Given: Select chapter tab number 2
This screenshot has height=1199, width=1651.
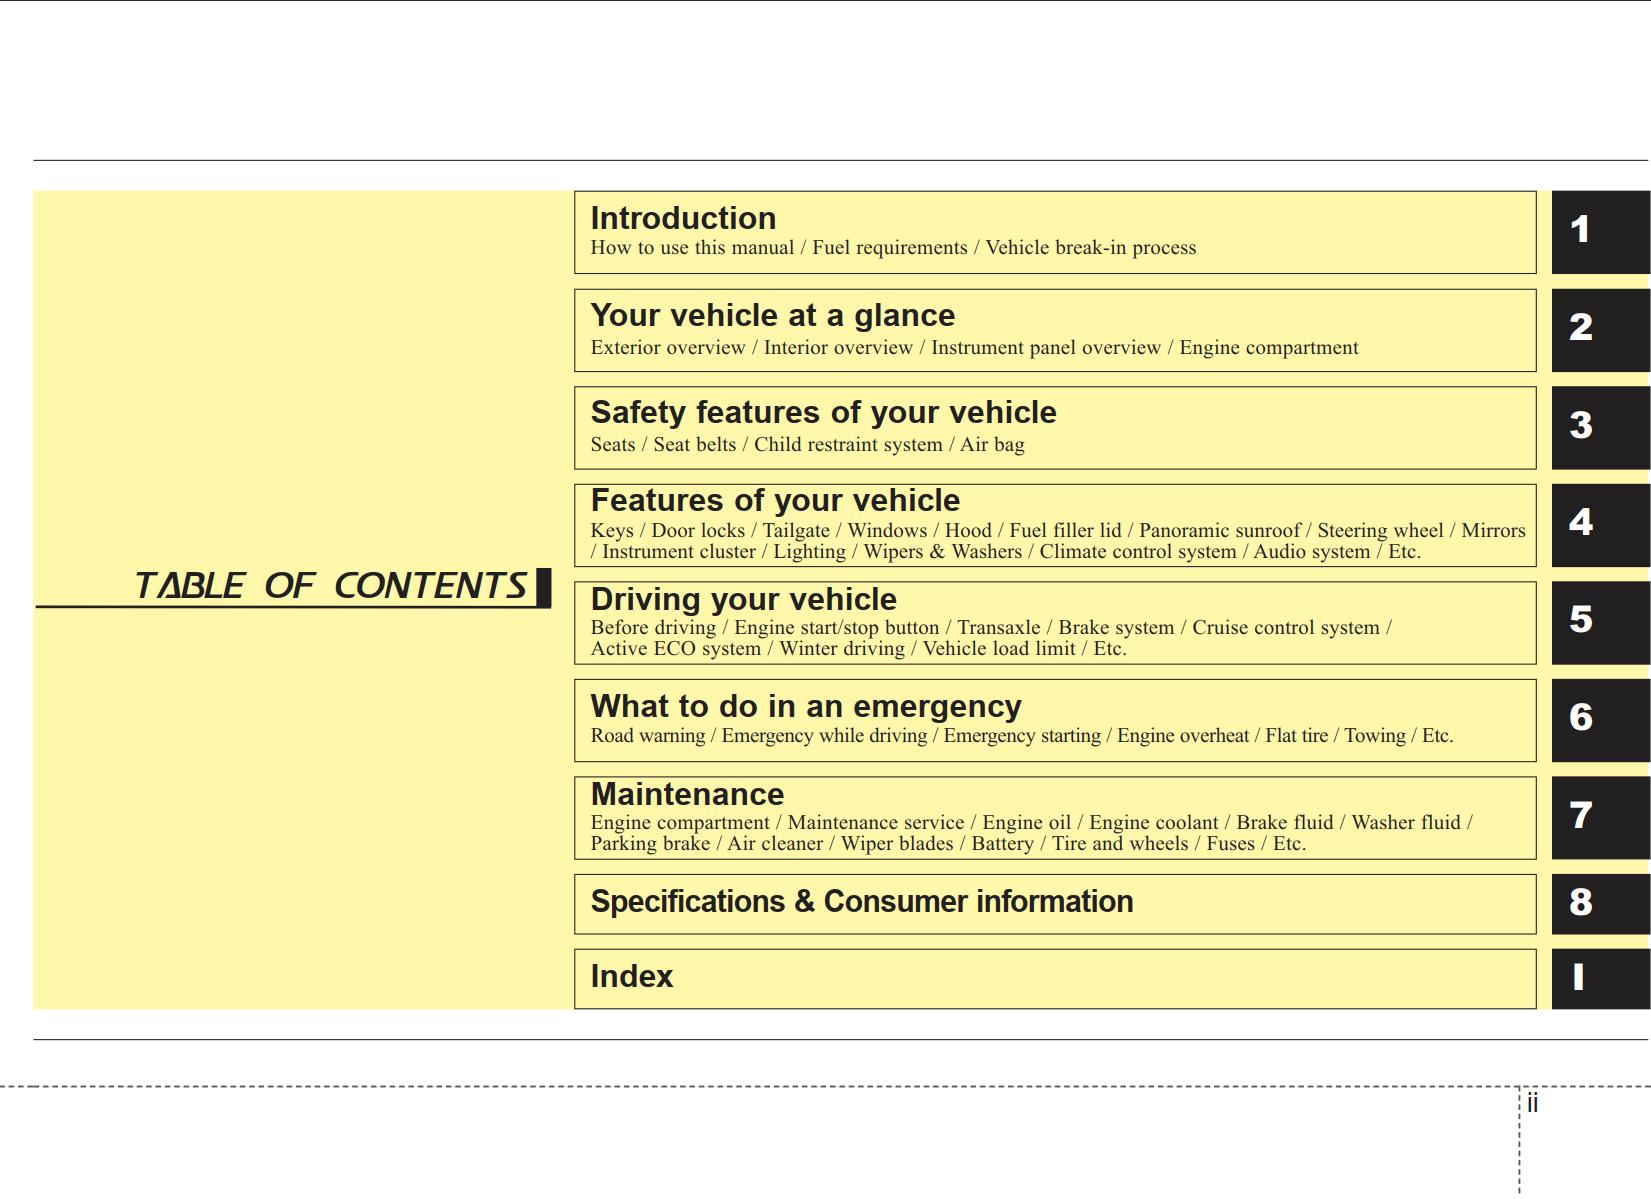Looking at the screenshot, I should (x=1600, y=330).
